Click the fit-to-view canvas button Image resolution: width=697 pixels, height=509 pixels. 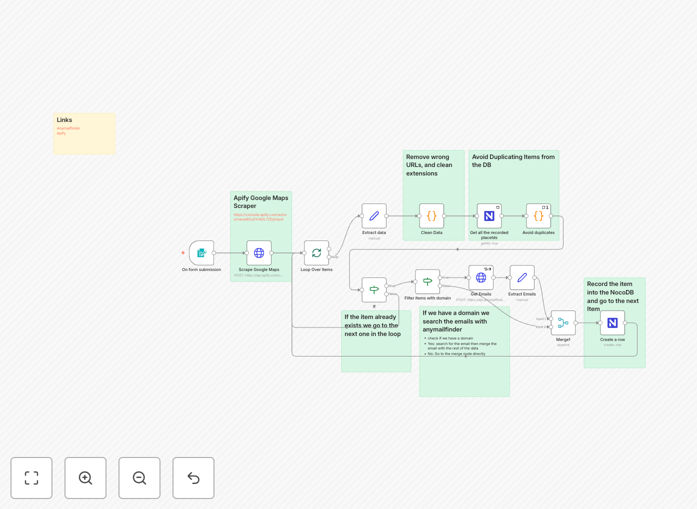32,478
